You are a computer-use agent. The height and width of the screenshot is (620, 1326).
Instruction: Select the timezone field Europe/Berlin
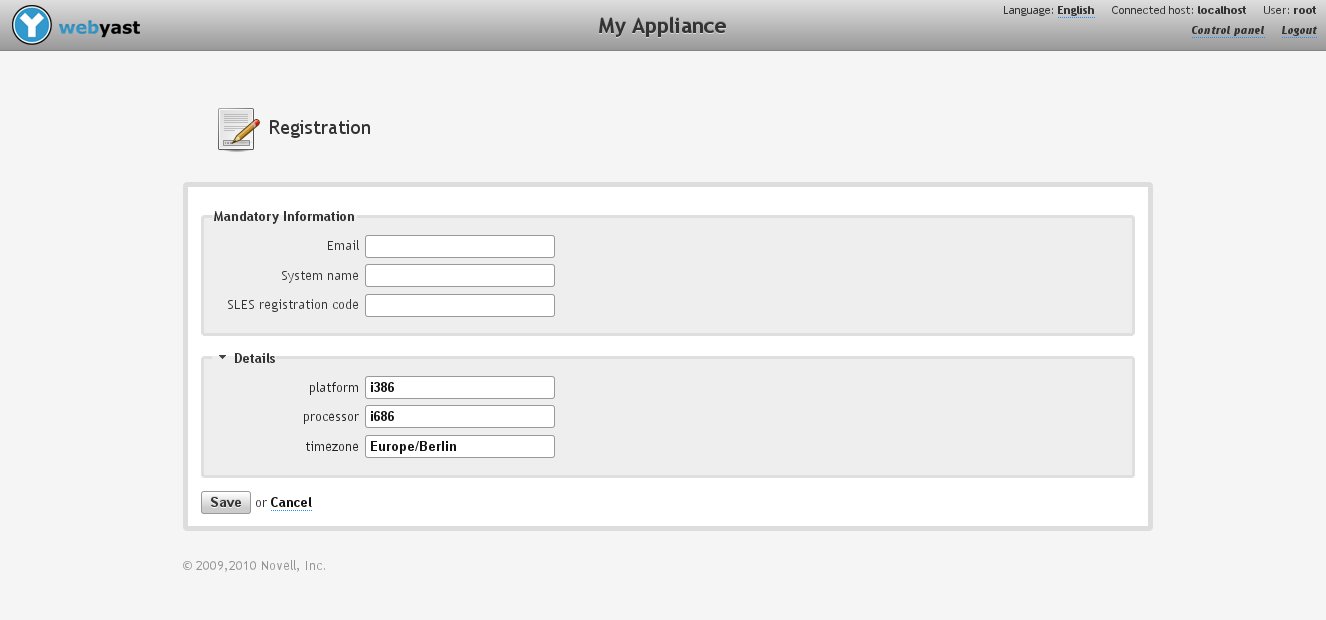pos(459,447)
